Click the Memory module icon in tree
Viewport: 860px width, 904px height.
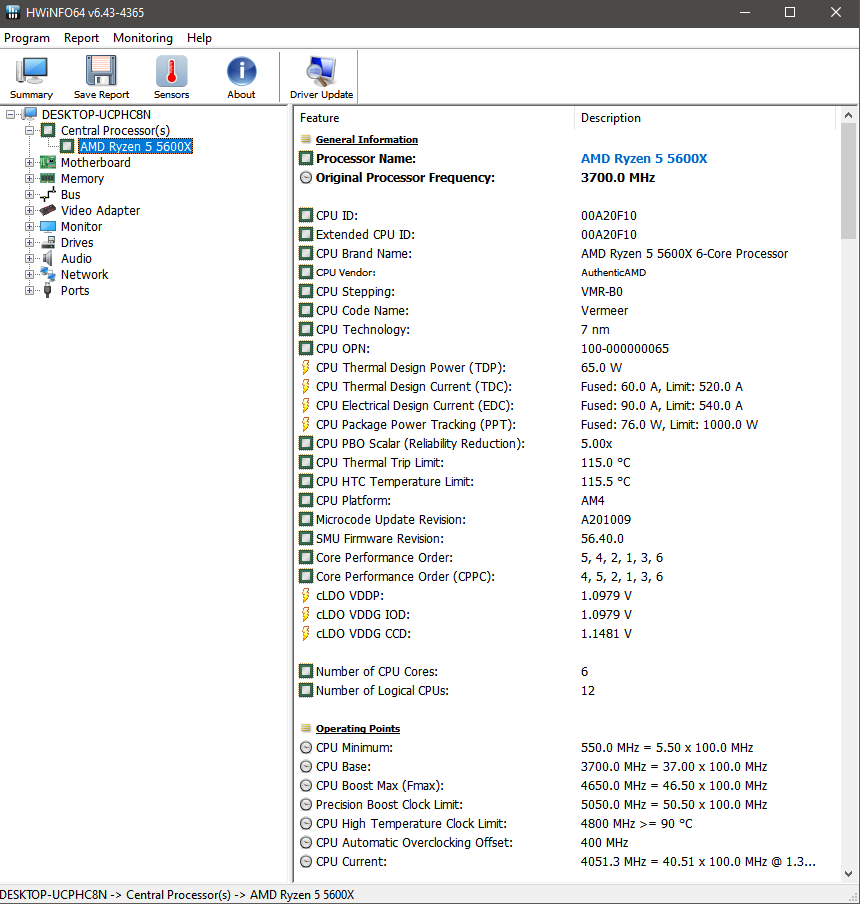(x=48, y=178)
